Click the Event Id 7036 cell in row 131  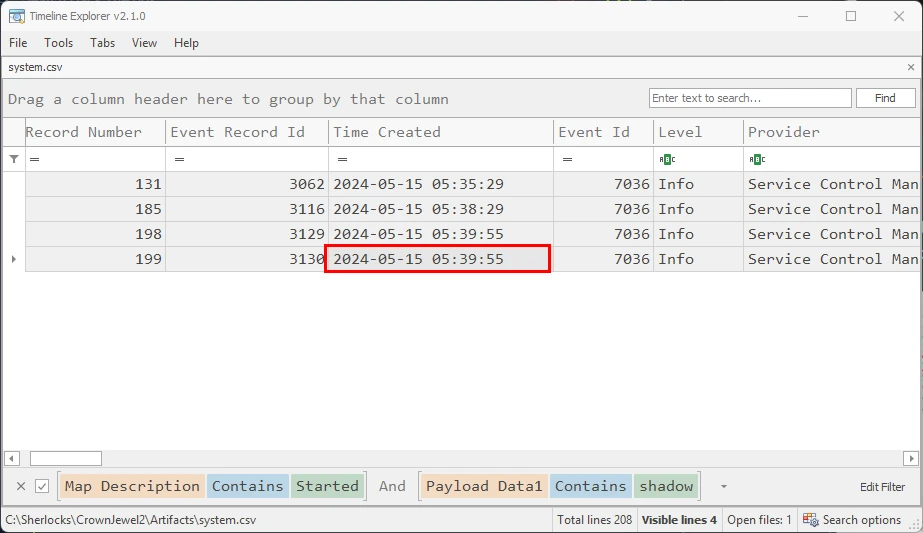click(603, 184)
